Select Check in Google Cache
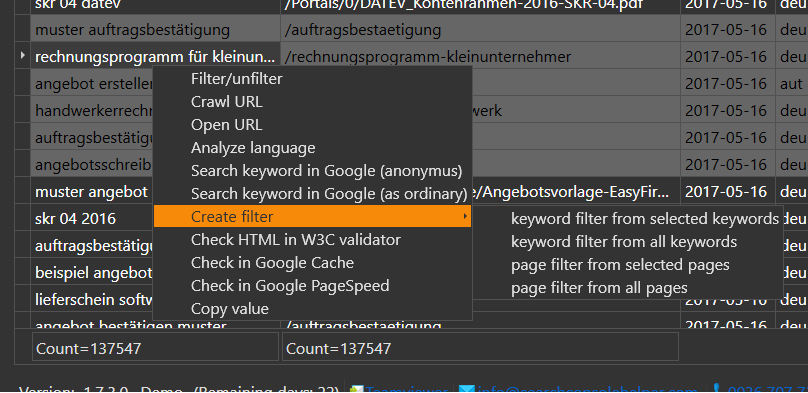This screenshot has height=393, width=808. (x=312, y=263)
